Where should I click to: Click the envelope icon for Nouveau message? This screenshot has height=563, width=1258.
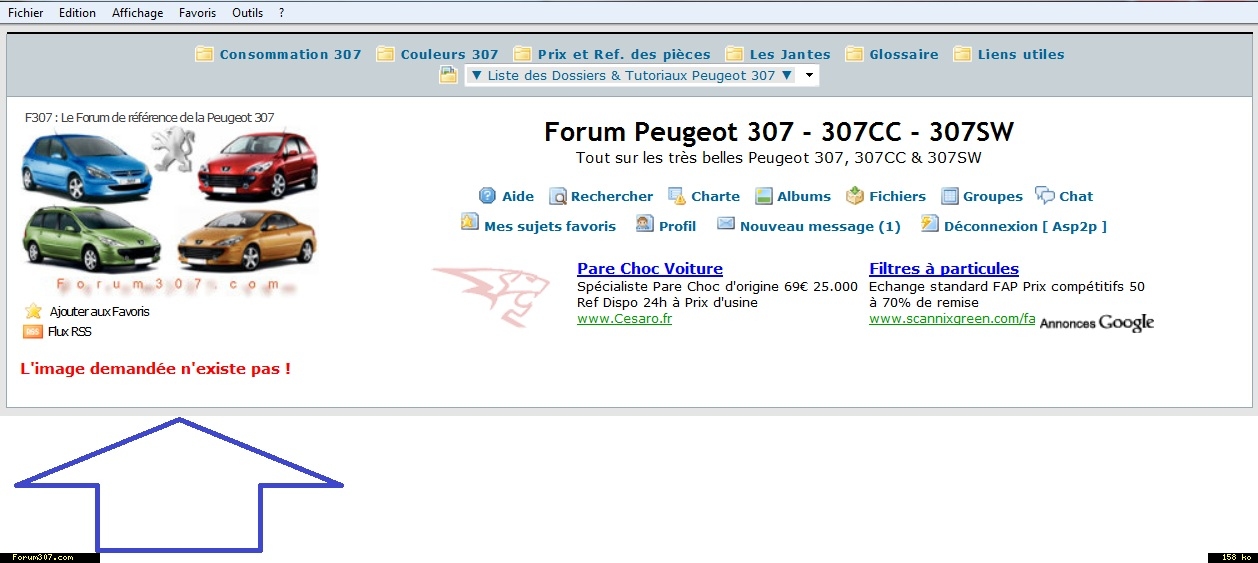(726, 224)
